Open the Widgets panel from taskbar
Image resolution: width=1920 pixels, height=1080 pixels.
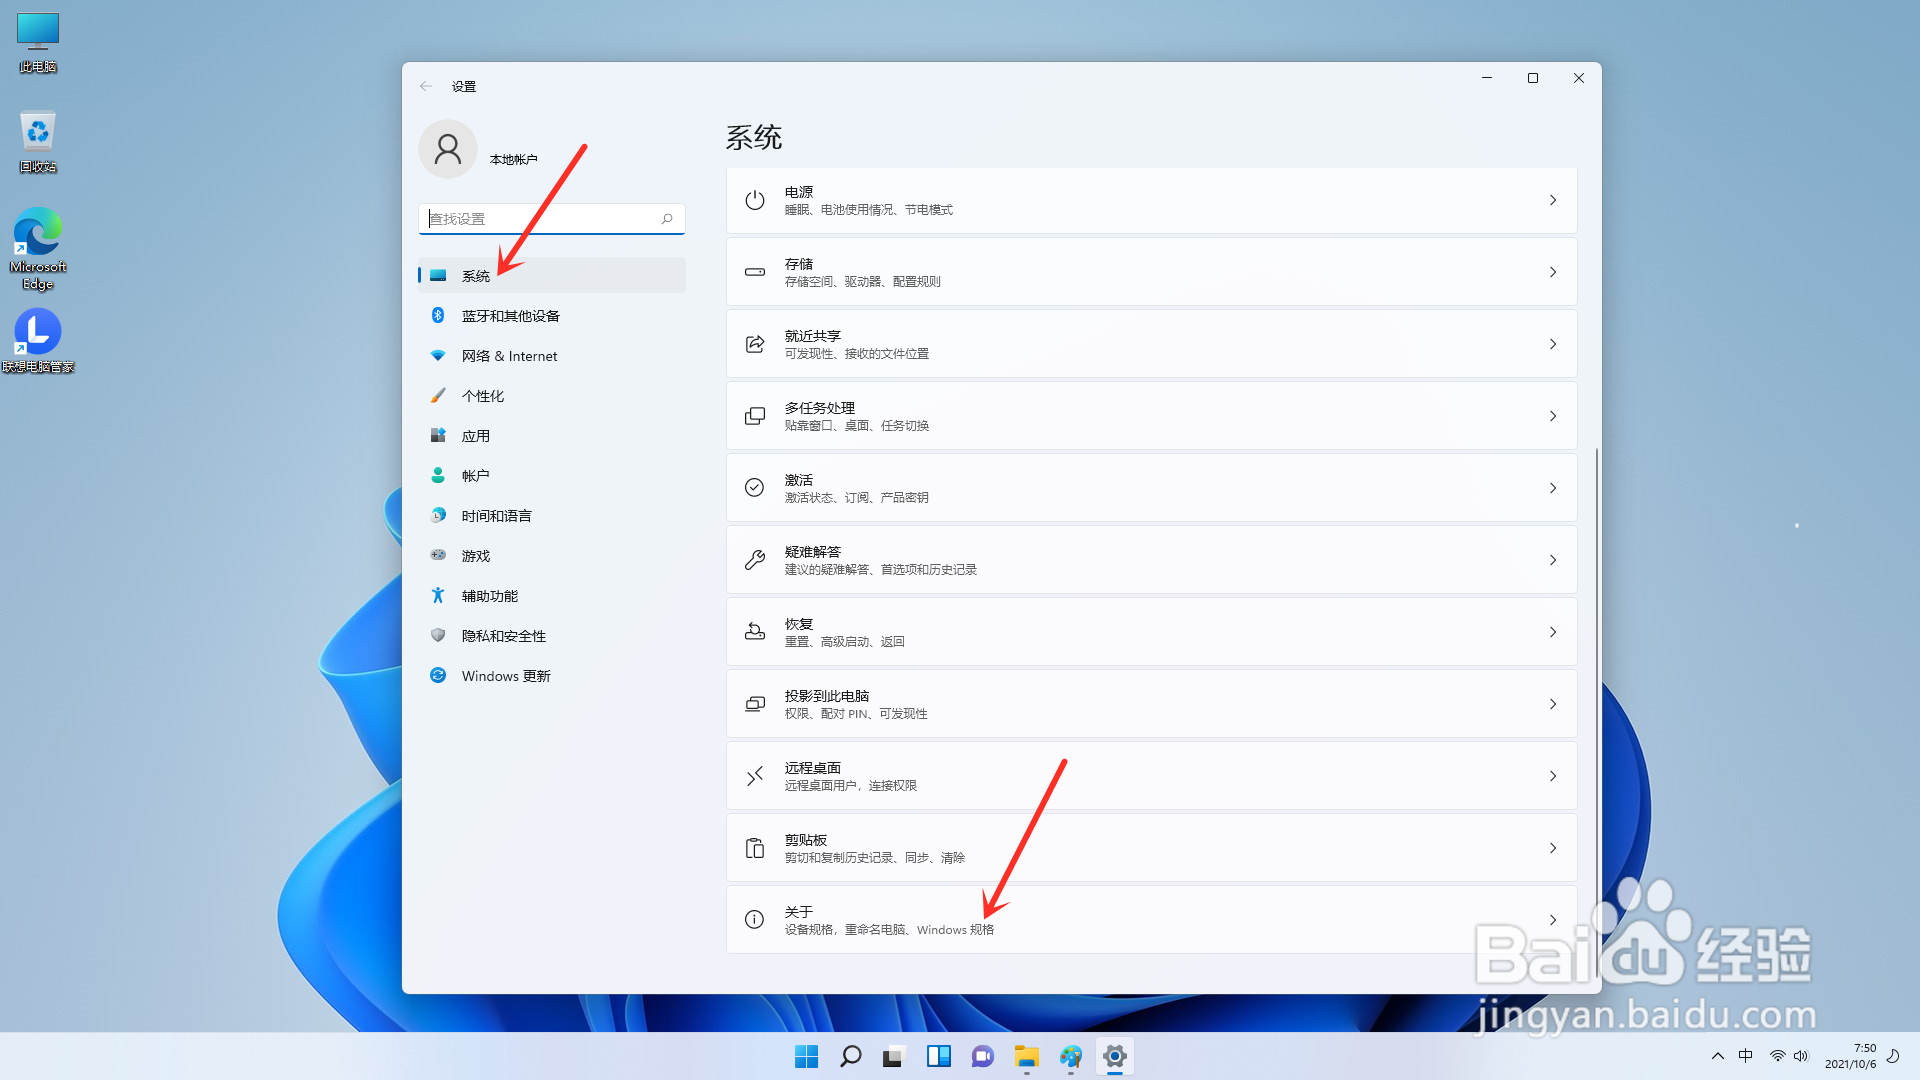tap(938, 1056)
